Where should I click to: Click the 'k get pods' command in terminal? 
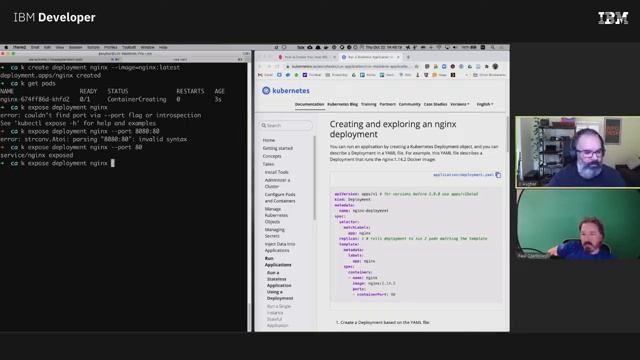38,83
